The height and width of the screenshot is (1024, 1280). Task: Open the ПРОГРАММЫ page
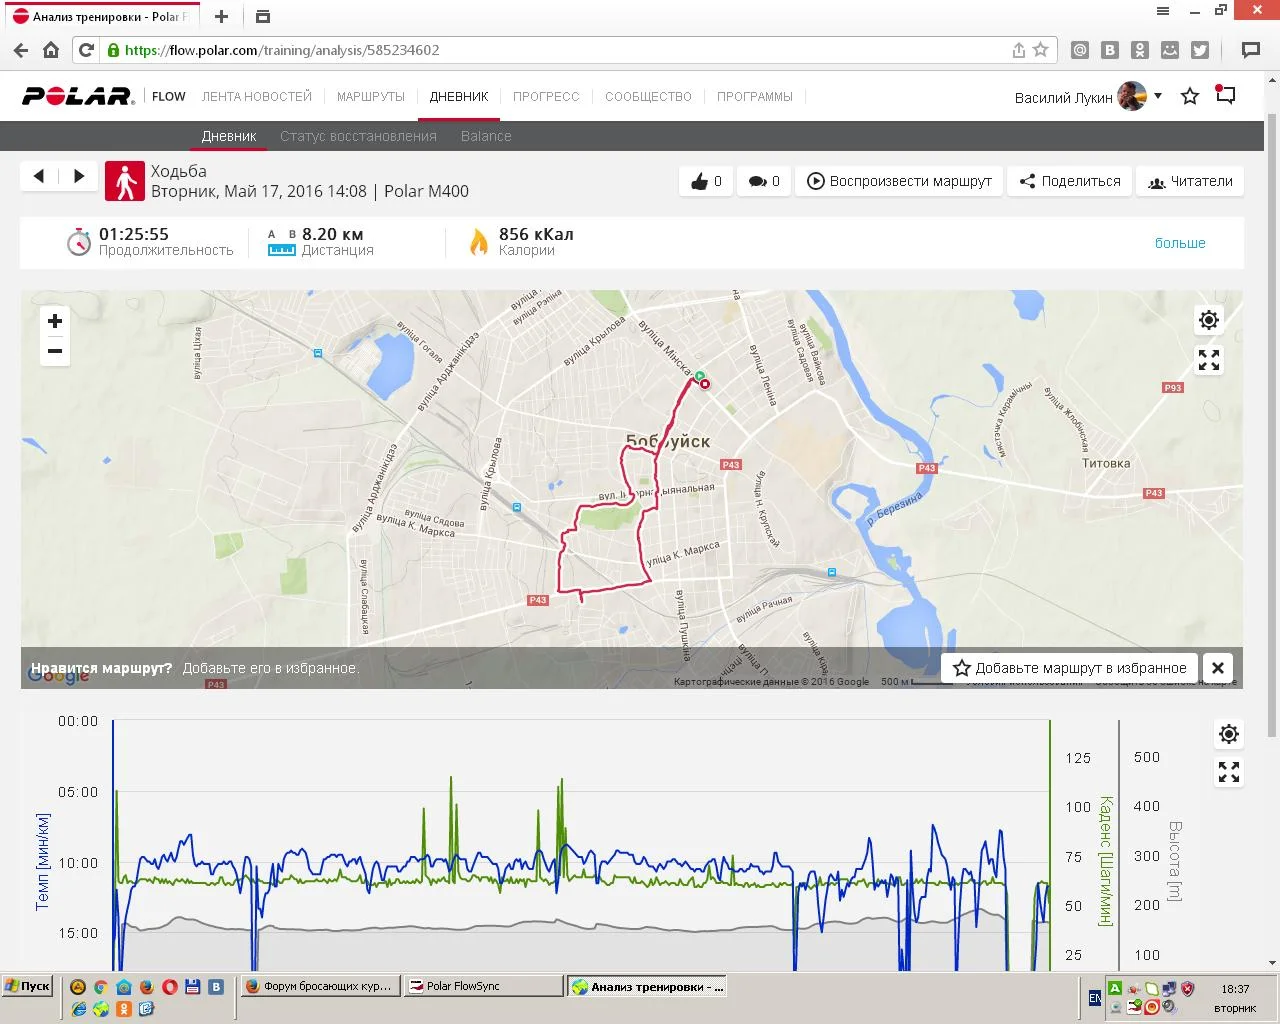click(x=755, y=97)
